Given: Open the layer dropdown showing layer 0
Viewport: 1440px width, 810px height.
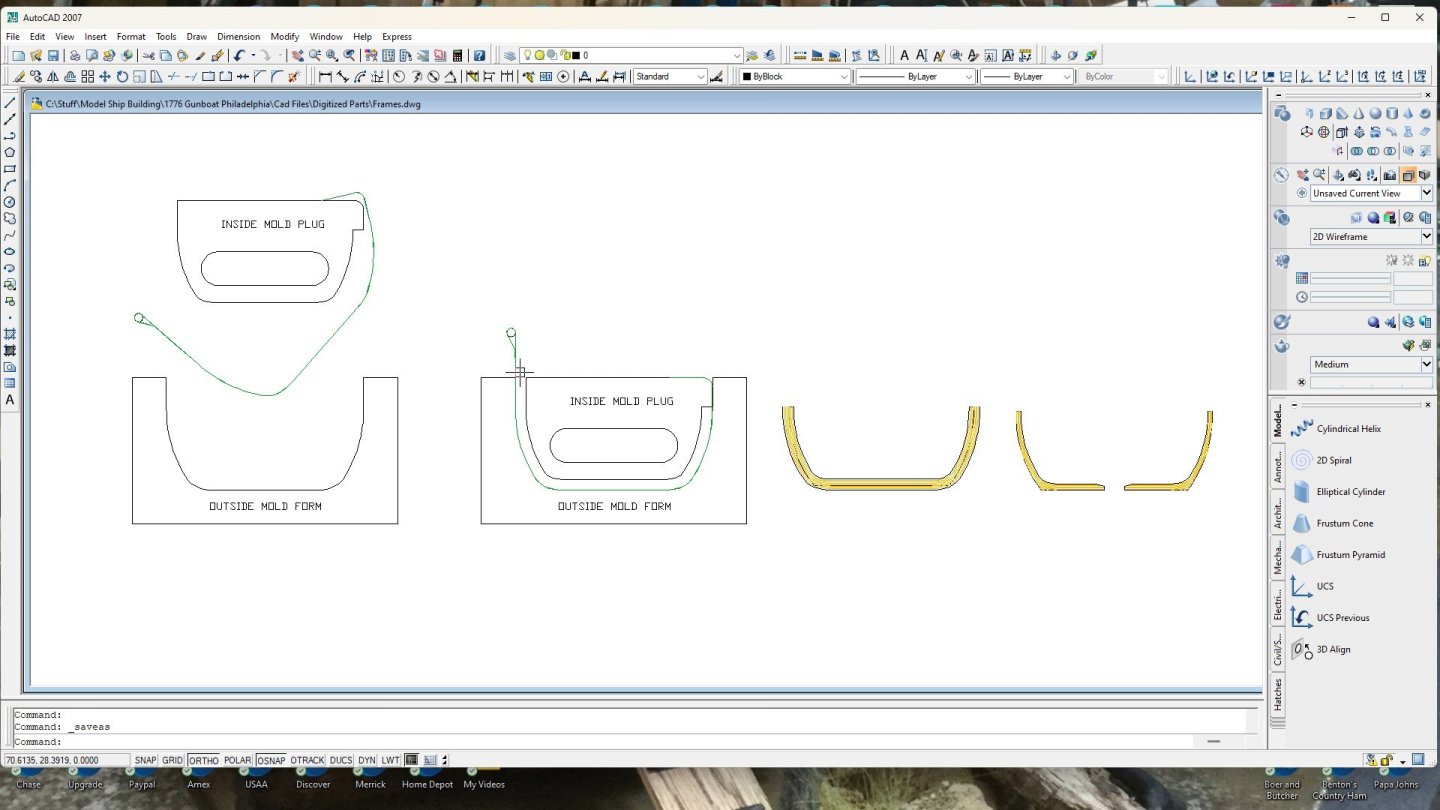Looking at the screenshot, I should [x=631, y=56].
